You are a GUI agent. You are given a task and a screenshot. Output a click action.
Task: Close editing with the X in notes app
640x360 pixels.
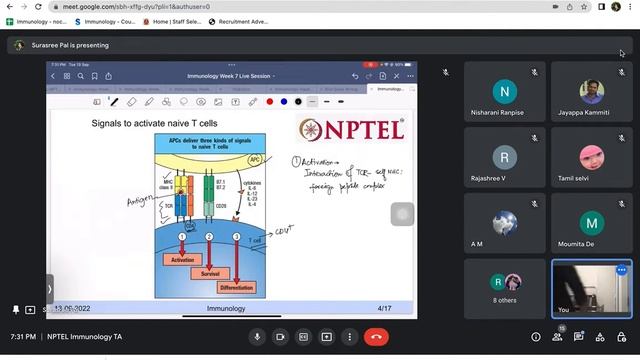[x=397, y=76]
